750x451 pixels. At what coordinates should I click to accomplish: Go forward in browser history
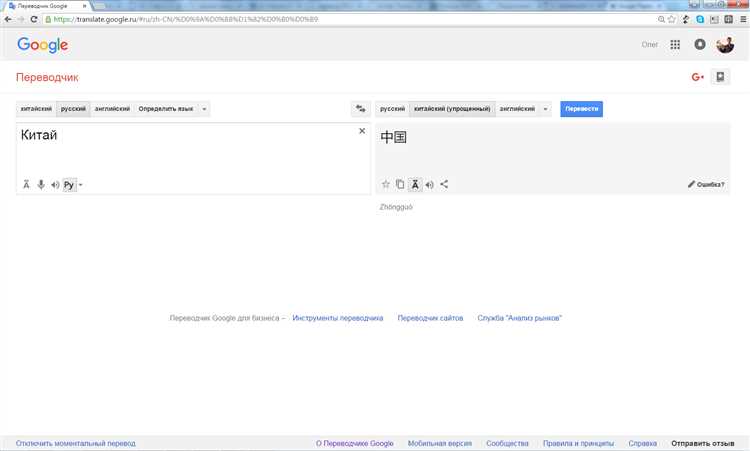(21, 19)
